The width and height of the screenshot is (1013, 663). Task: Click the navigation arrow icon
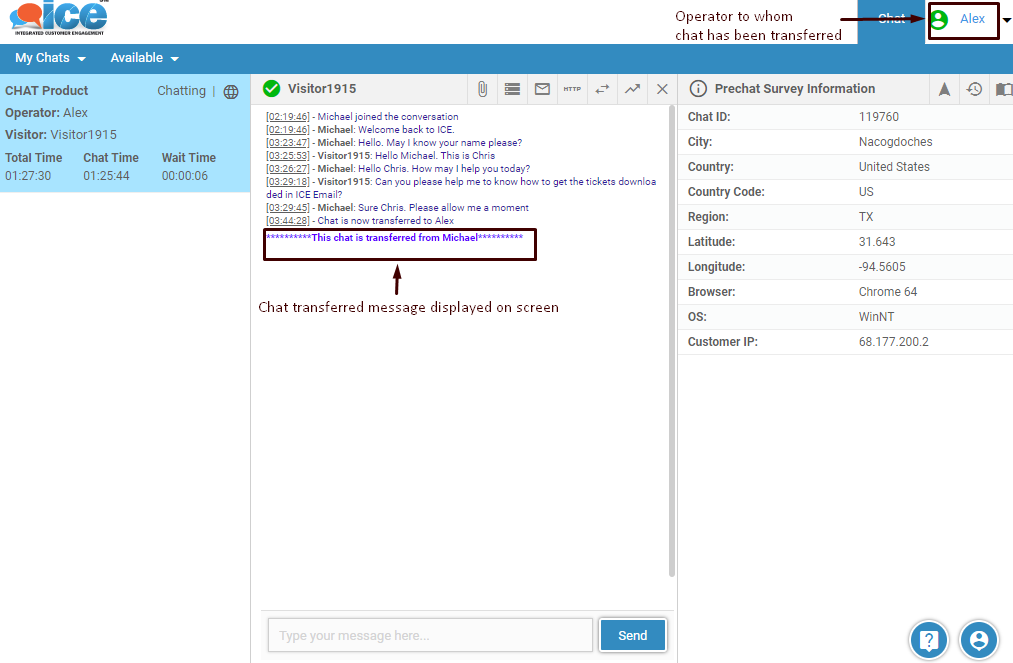coord(944,89)
